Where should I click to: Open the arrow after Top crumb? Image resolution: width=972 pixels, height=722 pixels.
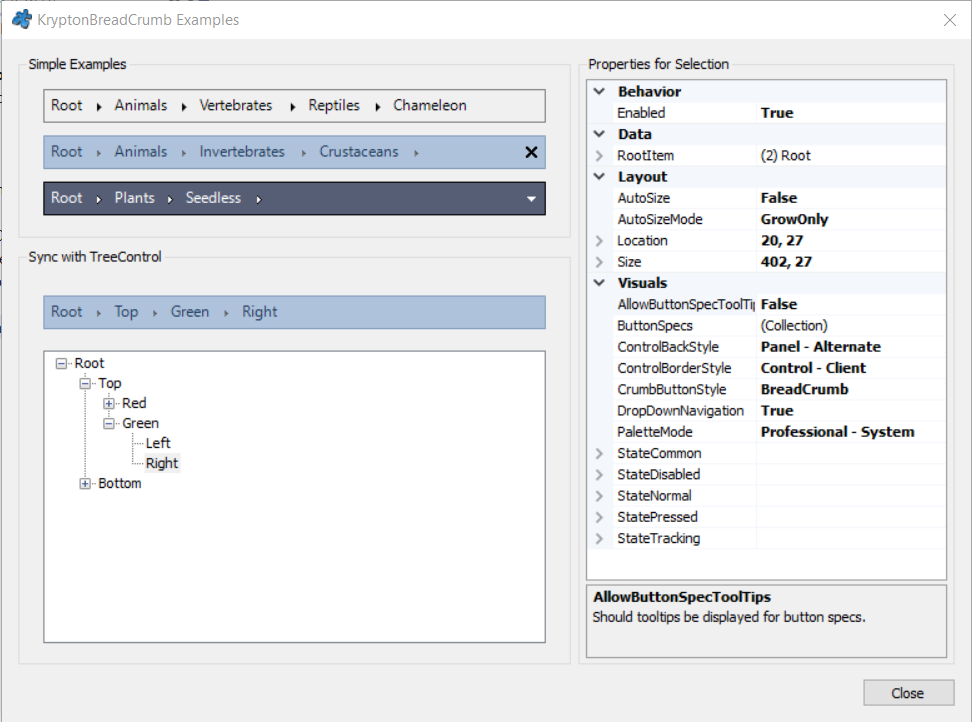point(154,313)
